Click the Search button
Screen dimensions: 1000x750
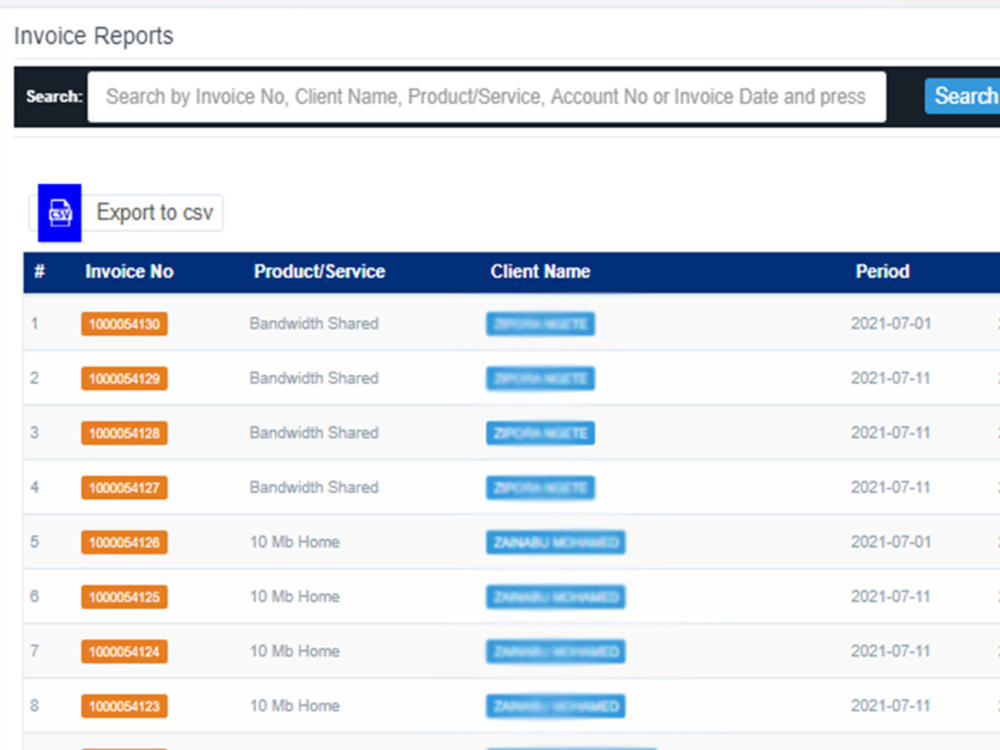click(x=962, y=96)
